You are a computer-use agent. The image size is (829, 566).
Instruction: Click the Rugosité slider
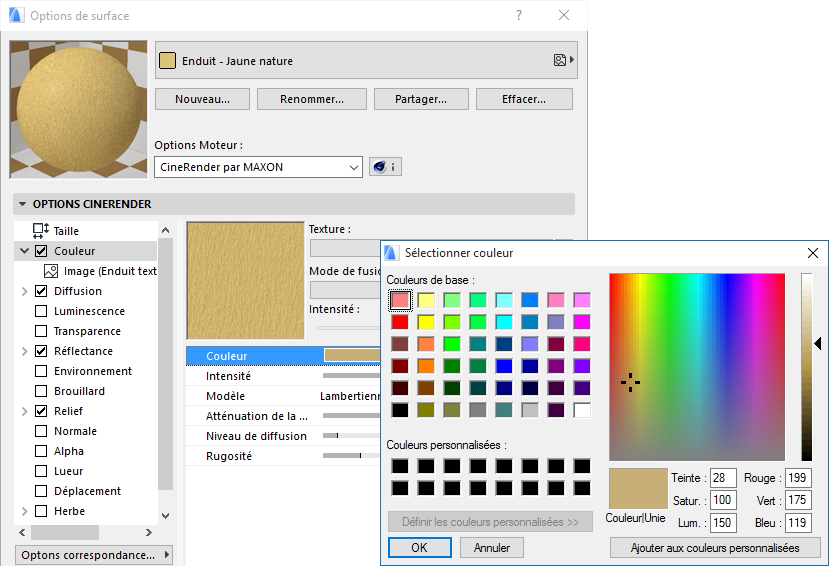tap(352, 456)
